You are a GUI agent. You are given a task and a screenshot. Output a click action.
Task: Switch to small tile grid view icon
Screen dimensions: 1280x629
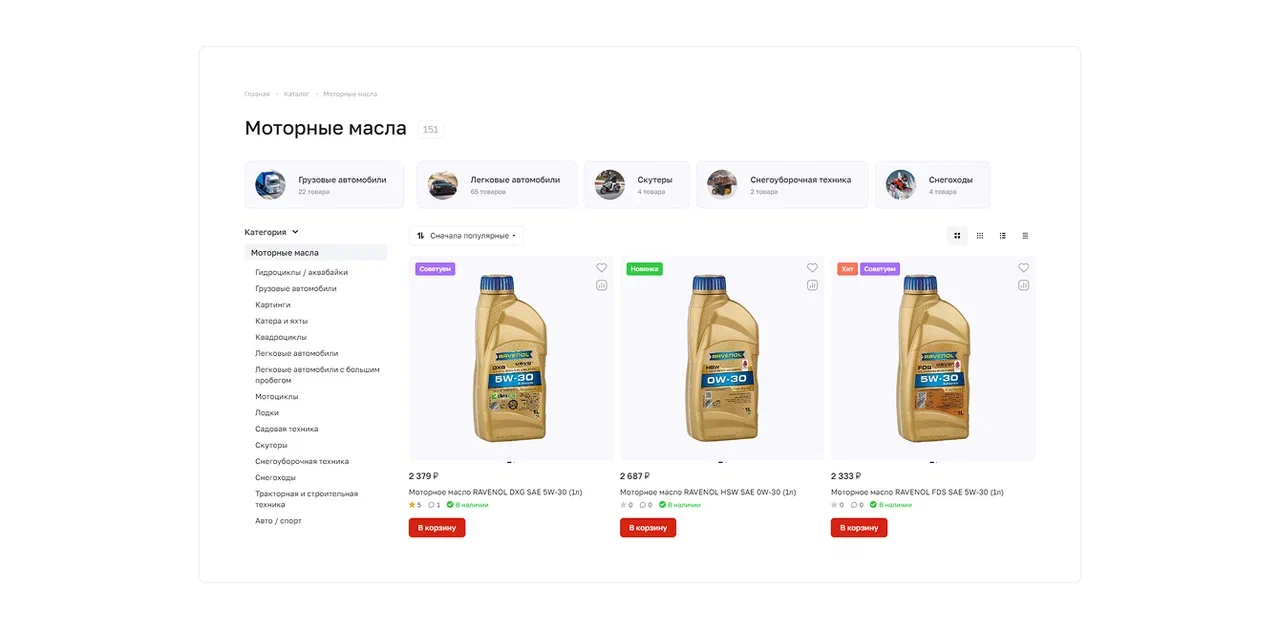(x=980, y=236)
